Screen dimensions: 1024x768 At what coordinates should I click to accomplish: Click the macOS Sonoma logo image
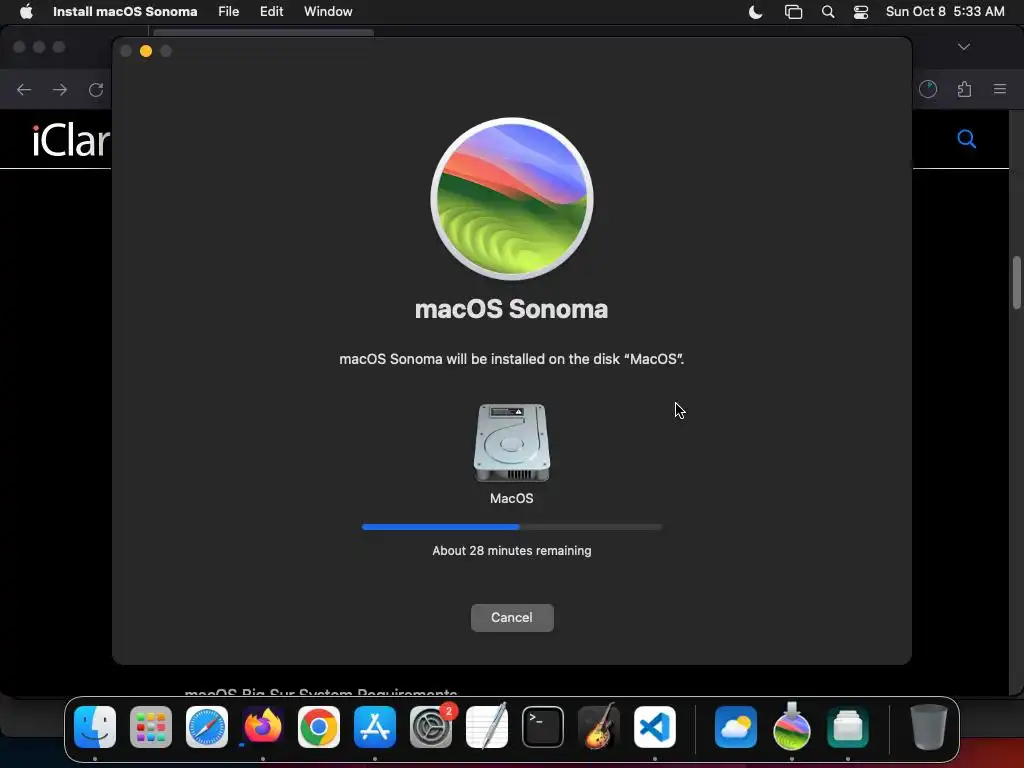pos(512,199)
